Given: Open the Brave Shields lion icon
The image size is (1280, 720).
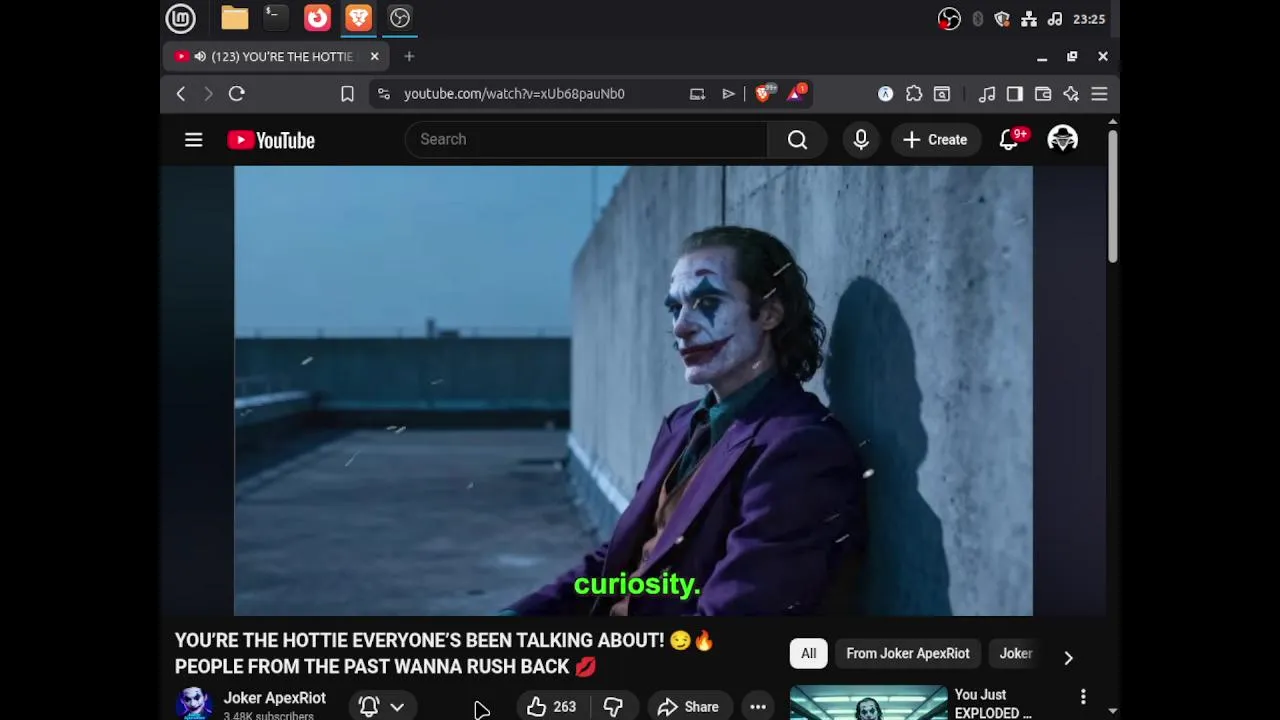Looking at the screenshot, I should click(x=763, y=93).
